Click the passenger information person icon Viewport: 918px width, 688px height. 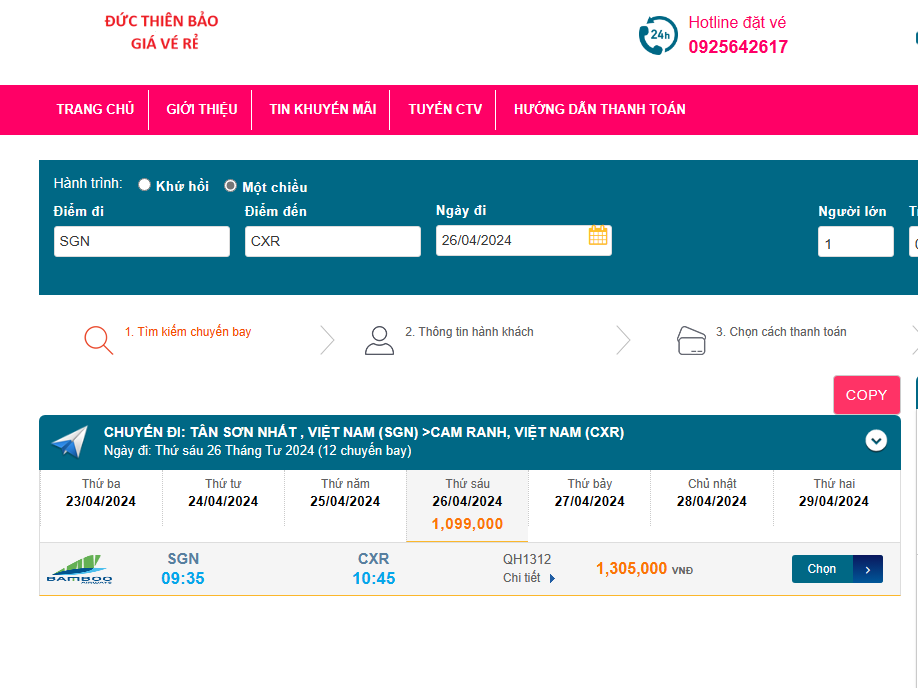[379, 340]
